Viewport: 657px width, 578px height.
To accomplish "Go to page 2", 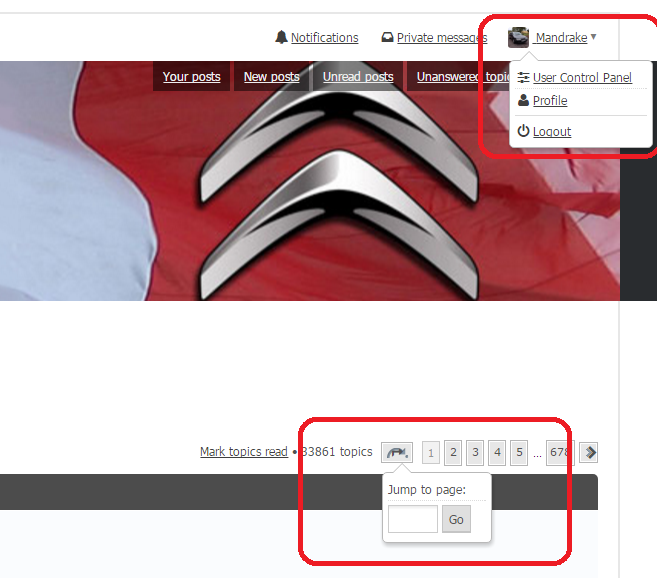I will [453, 452].
